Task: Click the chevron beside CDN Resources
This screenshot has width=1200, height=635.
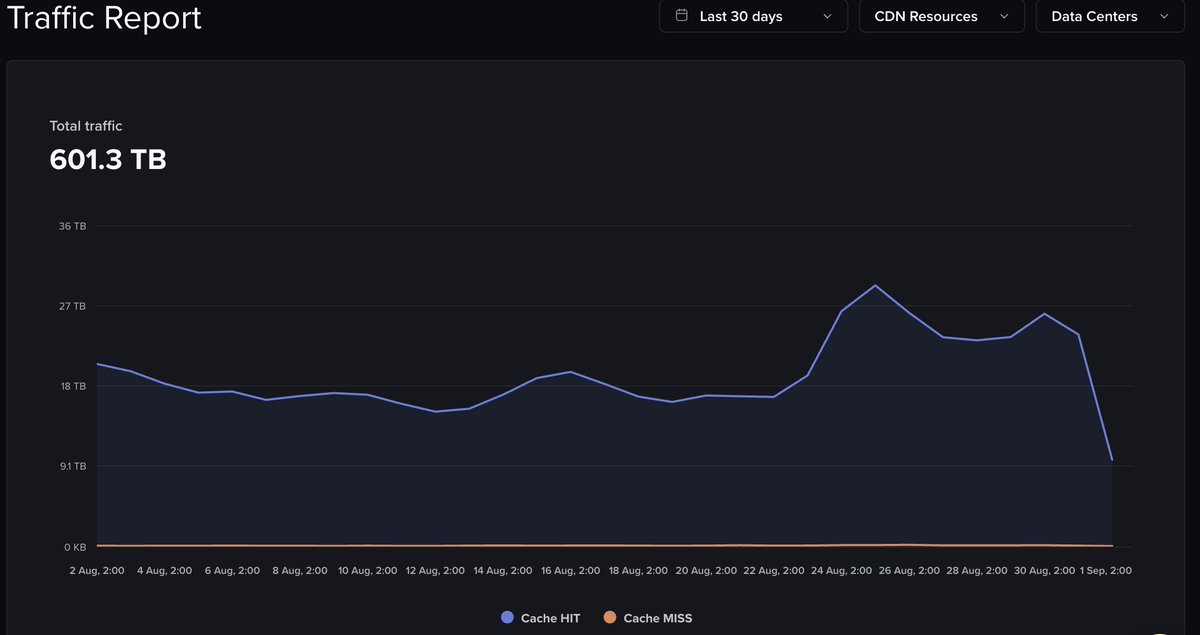Action: [1006, 17]
